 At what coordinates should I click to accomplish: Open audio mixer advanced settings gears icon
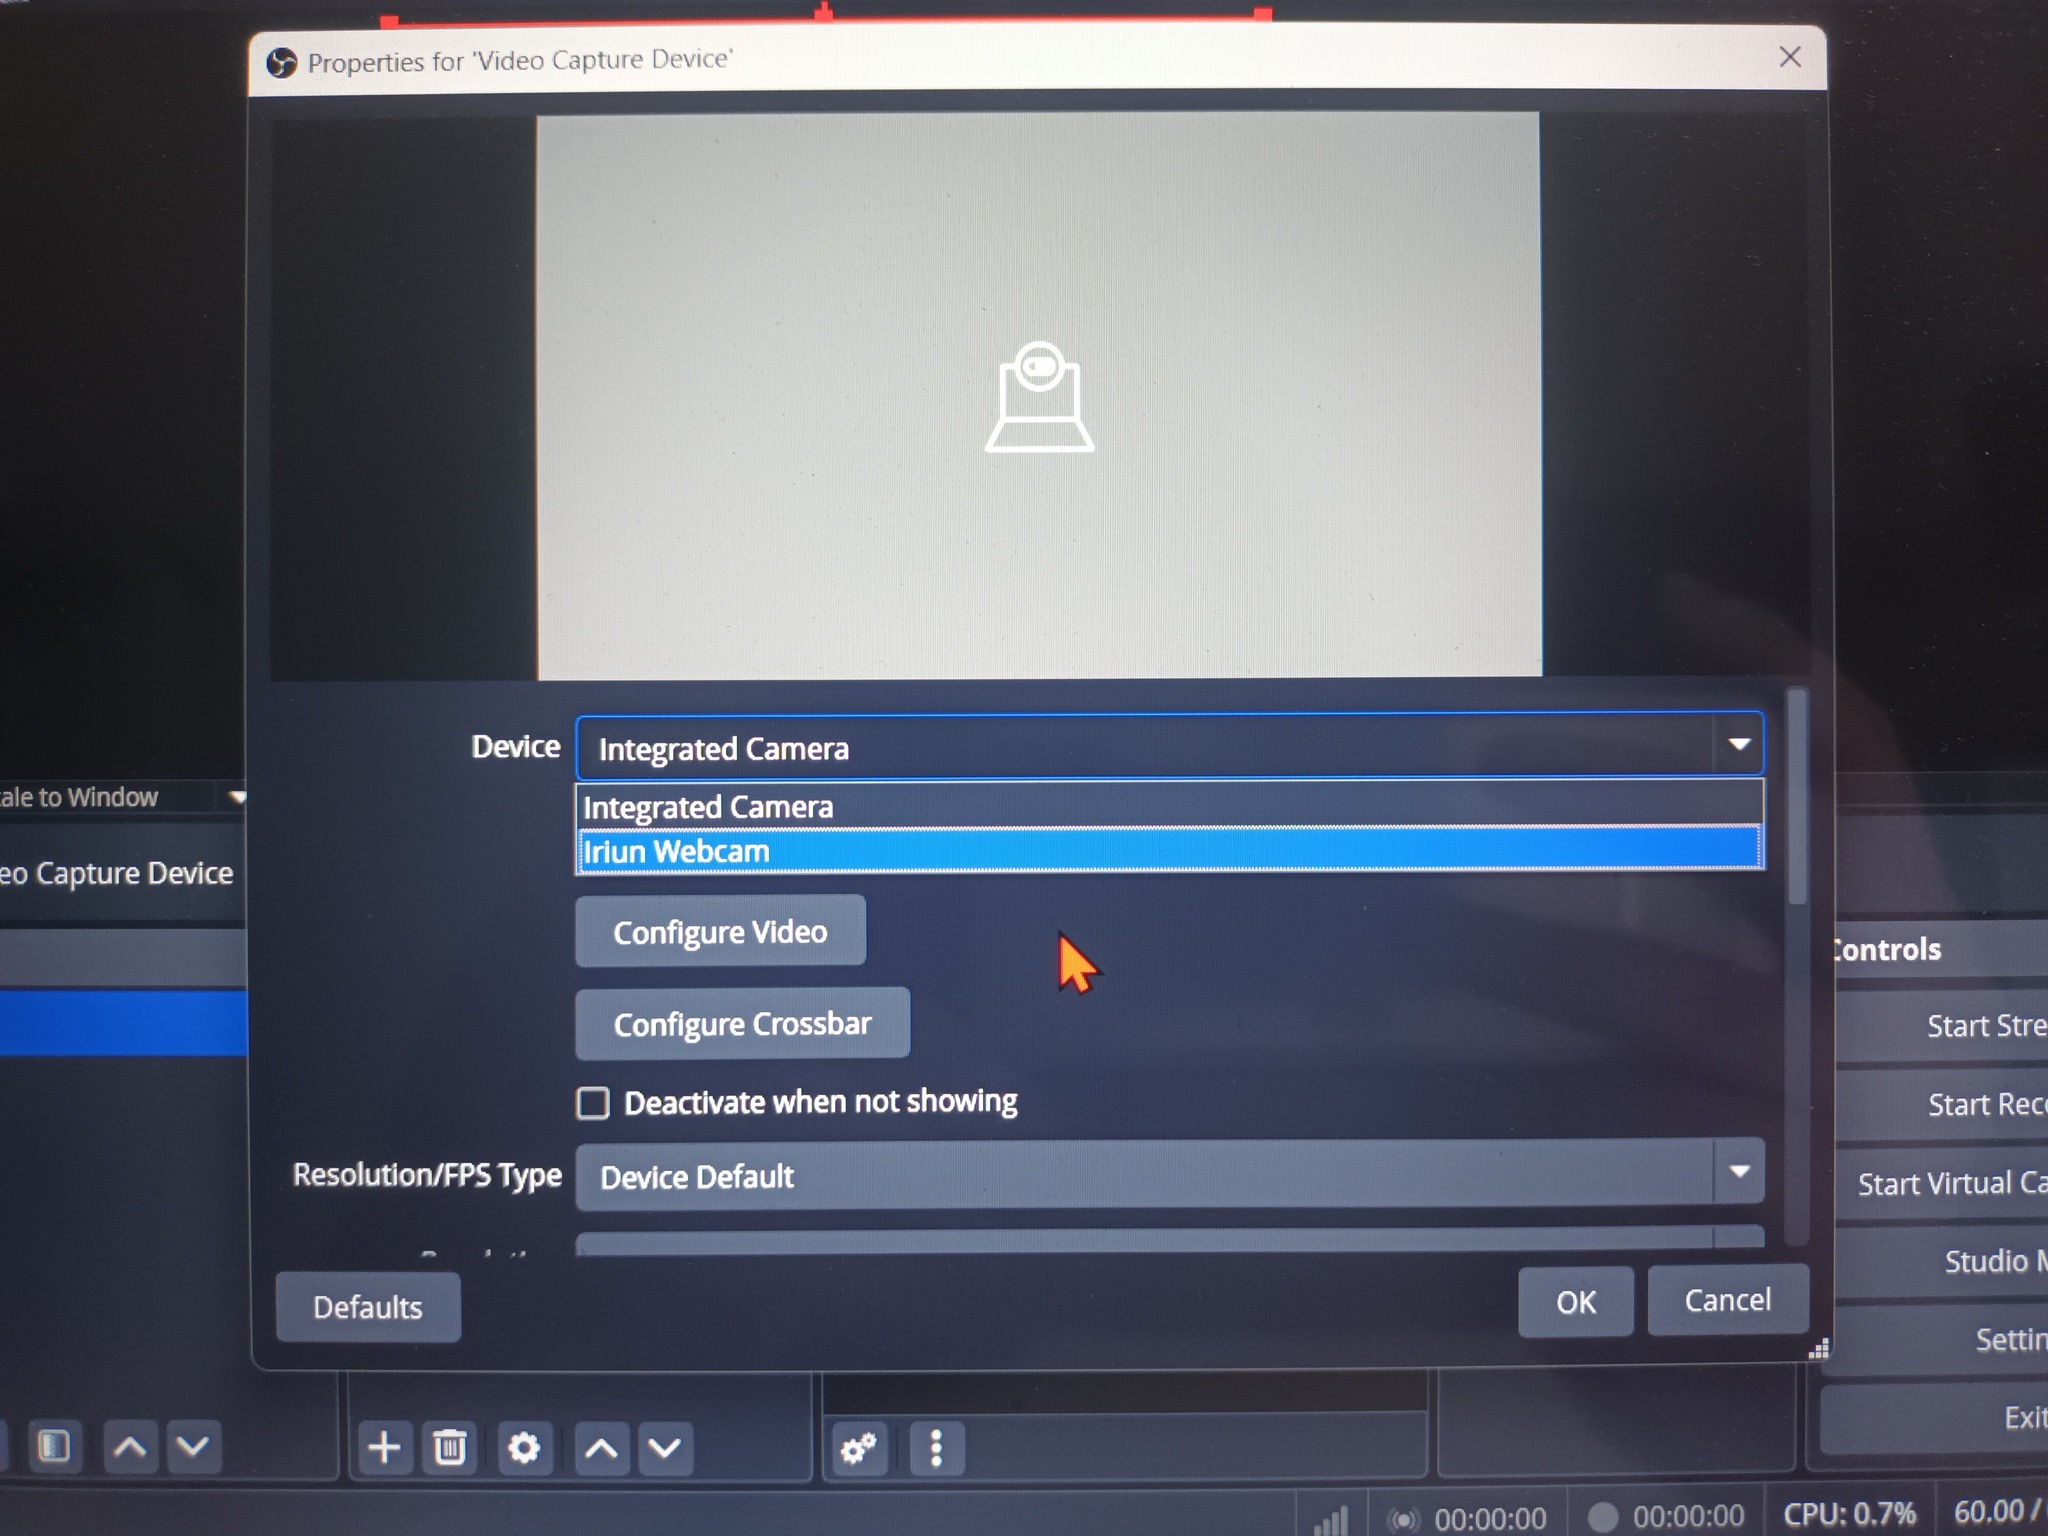(859, 1448)
